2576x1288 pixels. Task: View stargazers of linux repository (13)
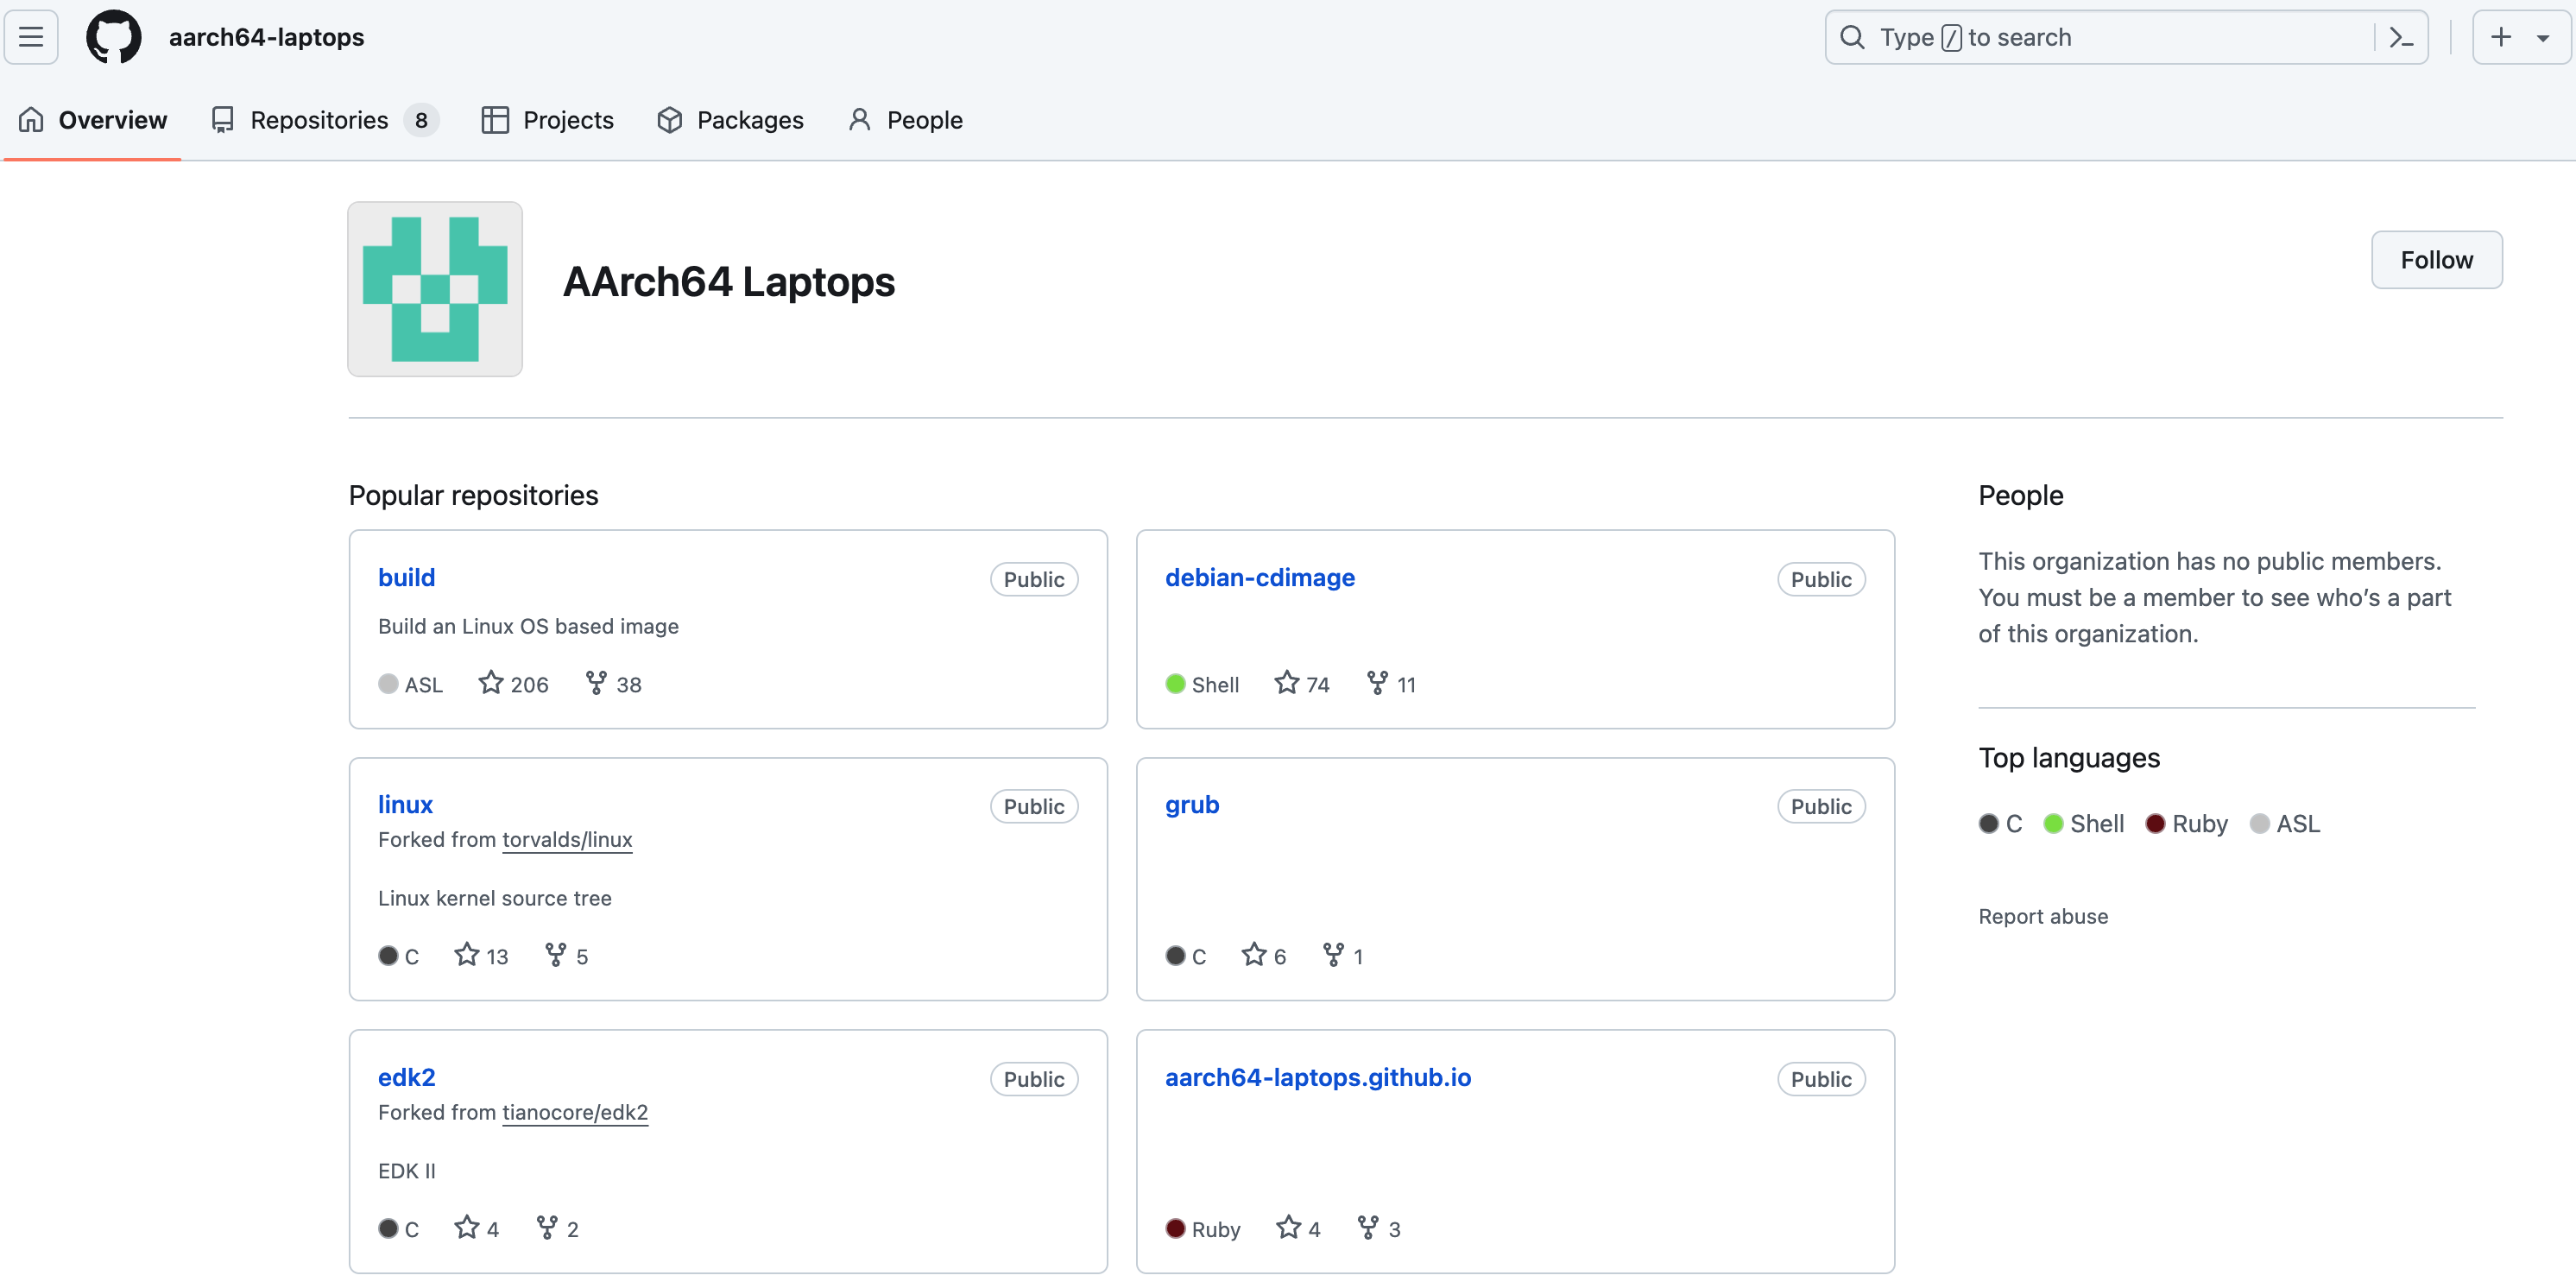coord(481,956)
